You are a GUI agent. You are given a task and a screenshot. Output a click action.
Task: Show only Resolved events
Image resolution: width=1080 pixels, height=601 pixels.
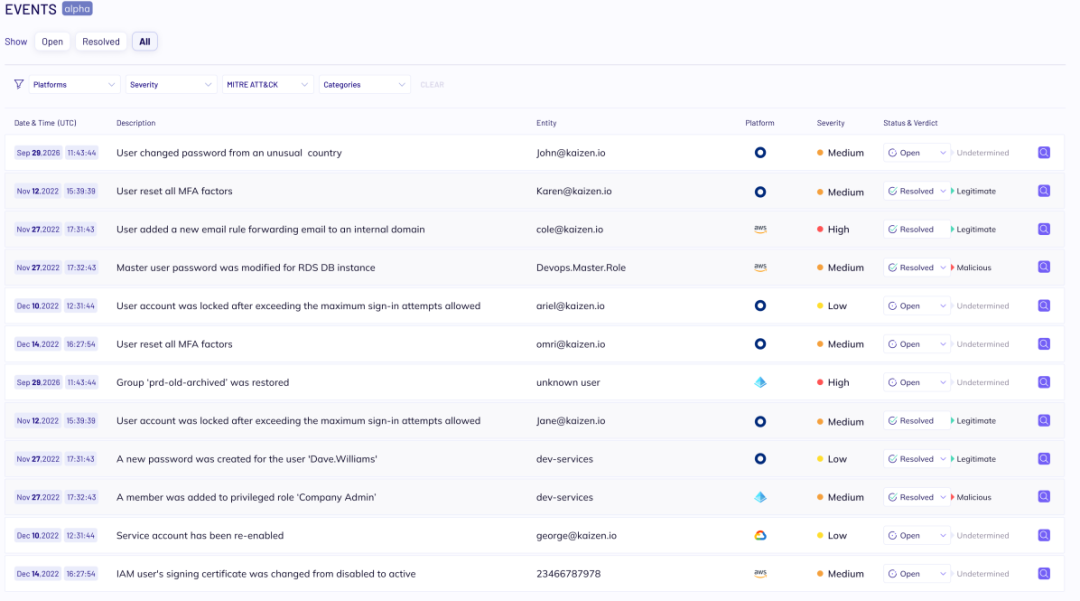tap(101, 42)
